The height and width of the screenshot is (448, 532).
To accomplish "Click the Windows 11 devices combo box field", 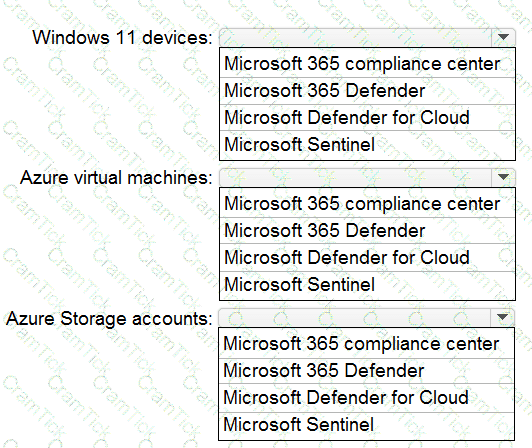I will coord(367,37).
